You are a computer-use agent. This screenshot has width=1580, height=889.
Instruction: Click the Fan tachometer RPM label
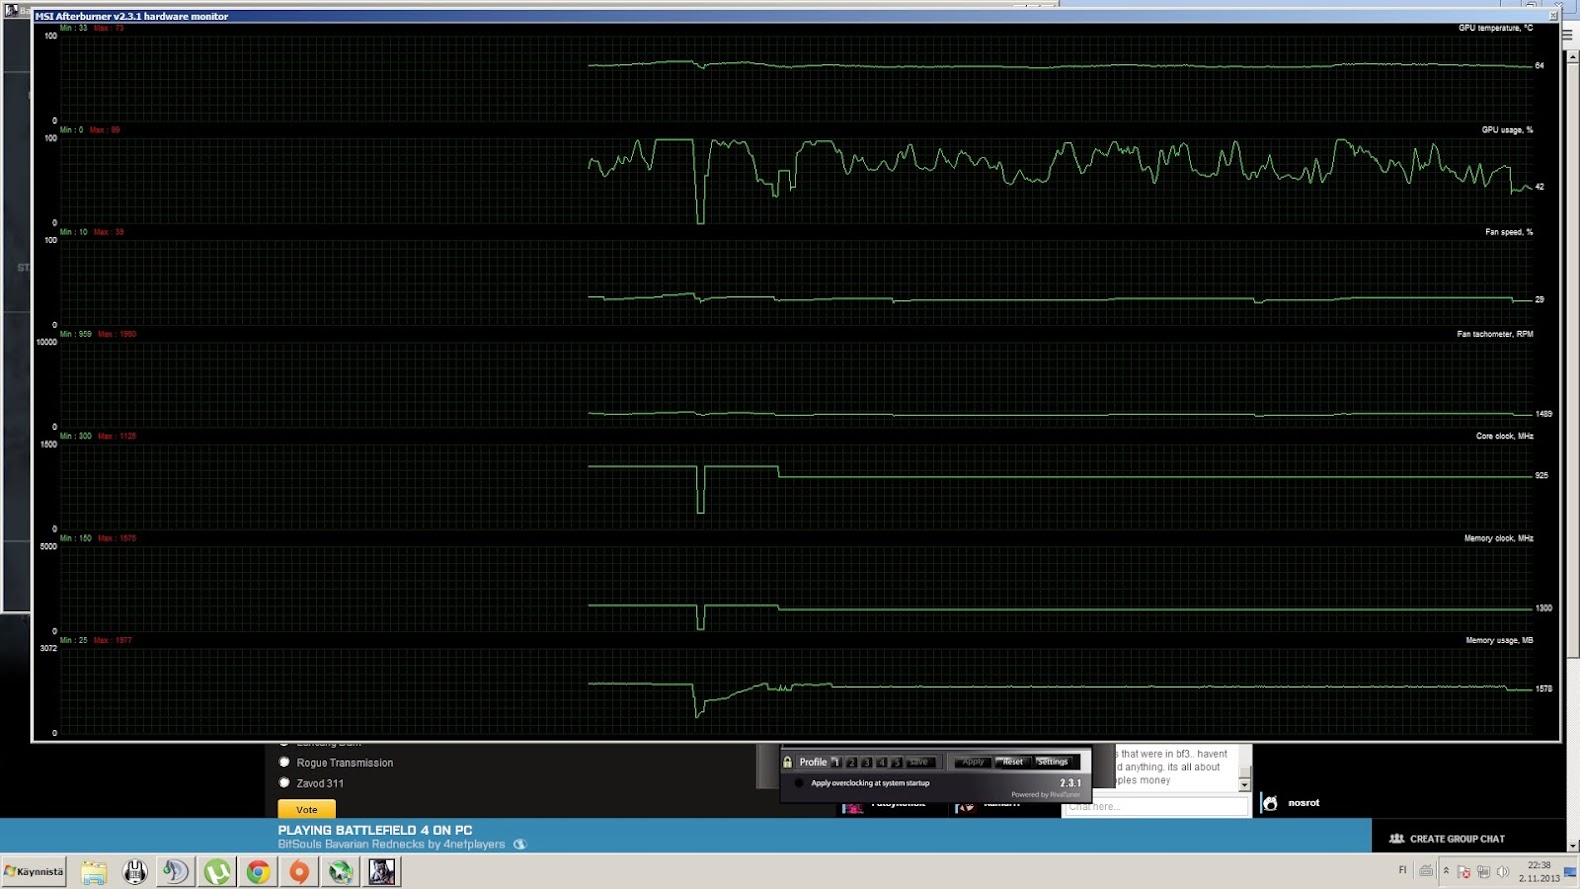pyautogui.click(x=1495, y=334)
